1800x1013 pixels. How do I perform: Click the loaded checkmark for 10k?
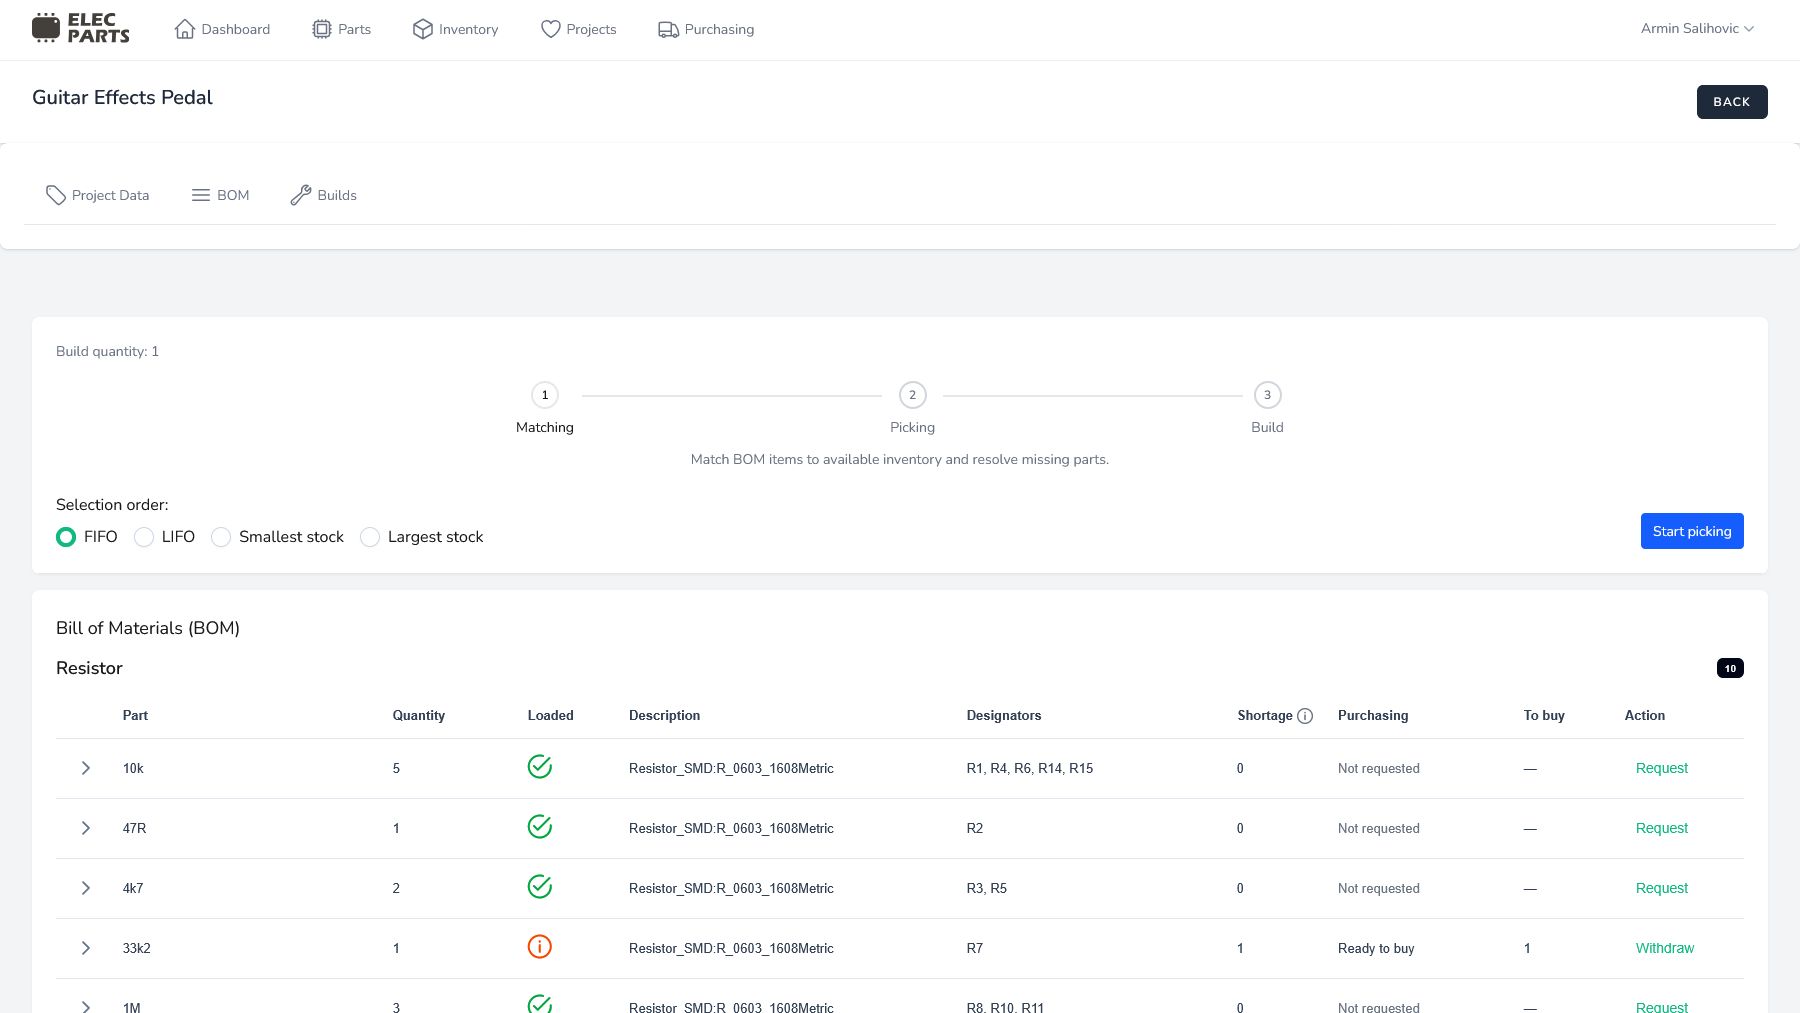[540, 767]
